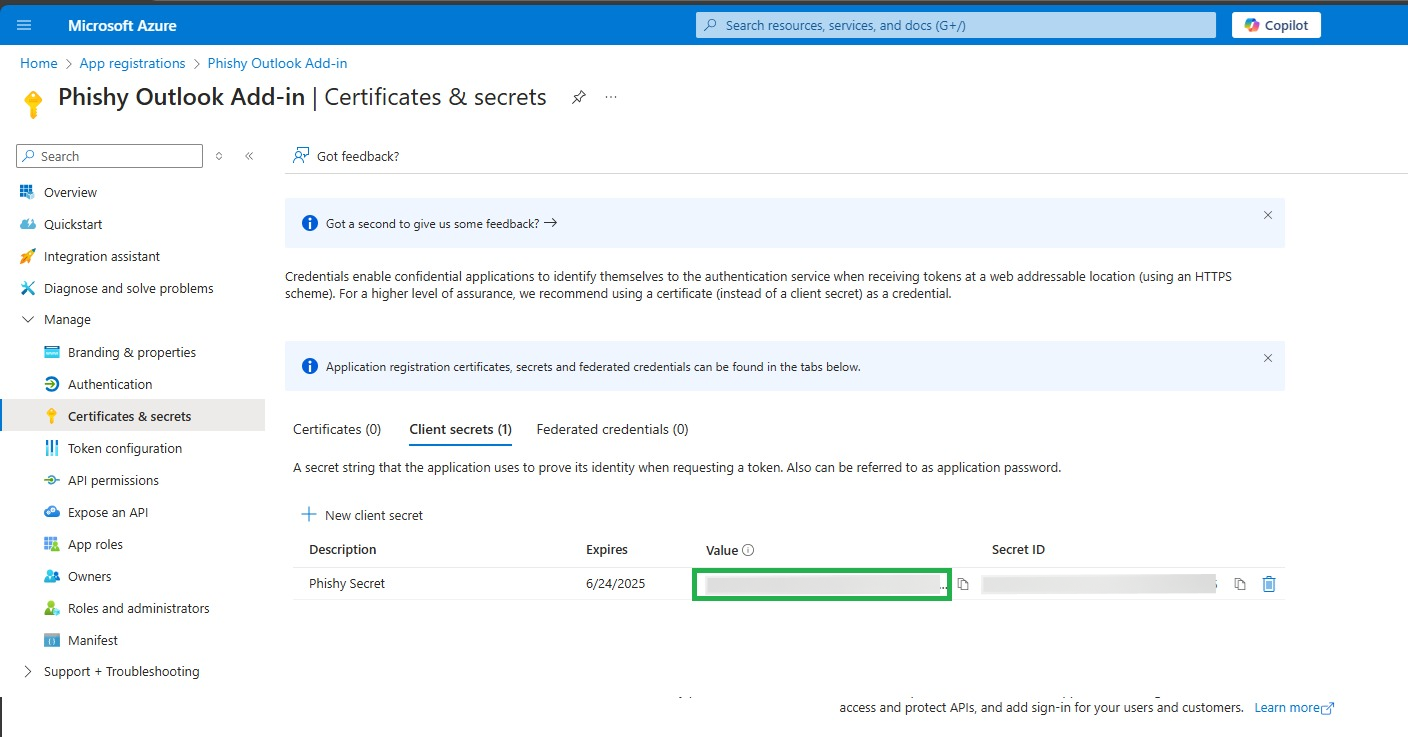
Task: Click the 6/24/2025 expiry date
Action: [x=616, y=583]
